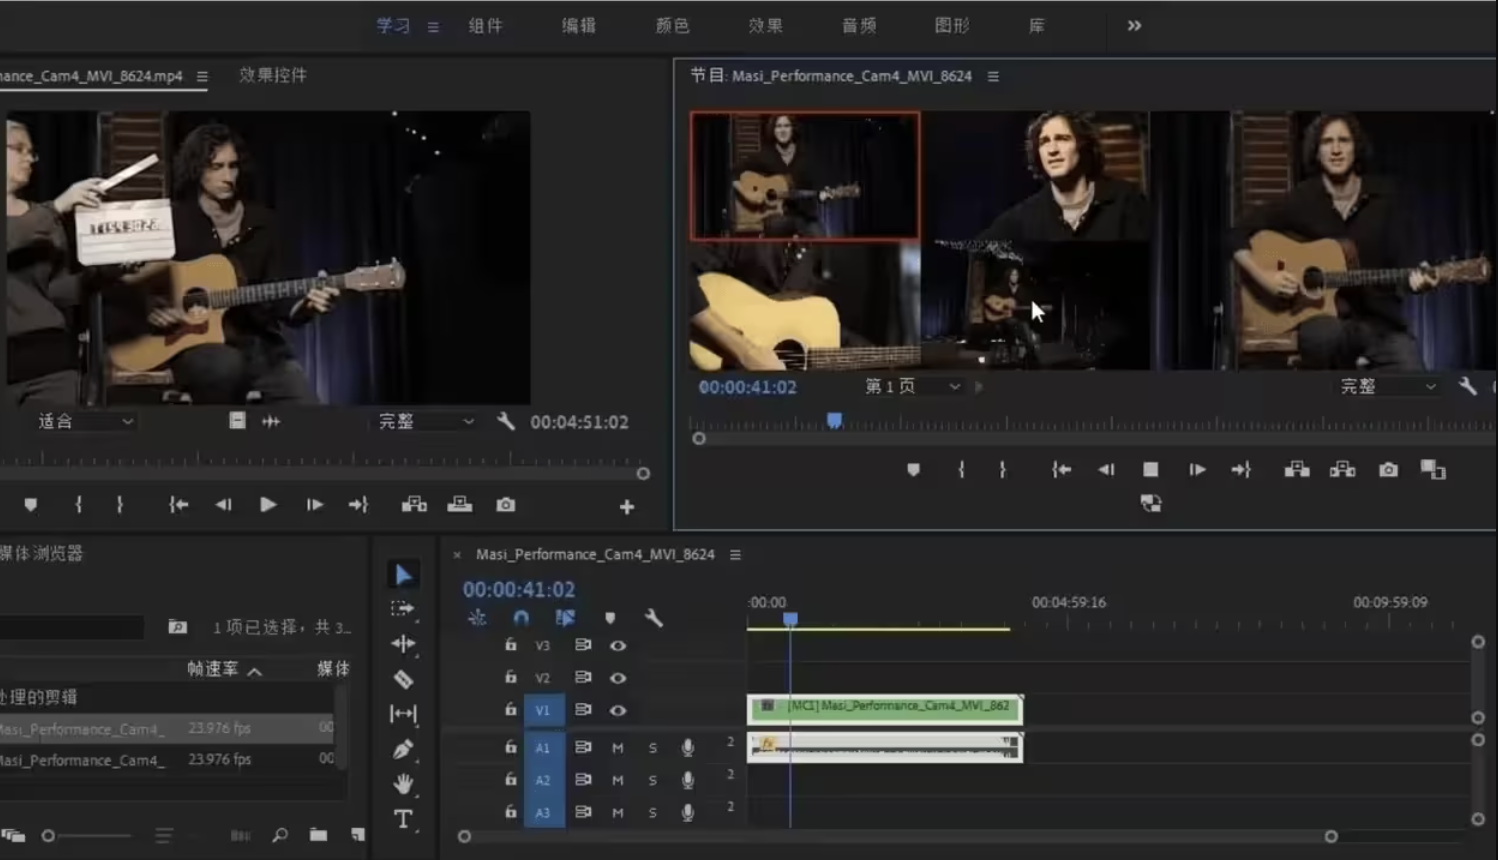Select the Hand tool

[x=403, y=783]
